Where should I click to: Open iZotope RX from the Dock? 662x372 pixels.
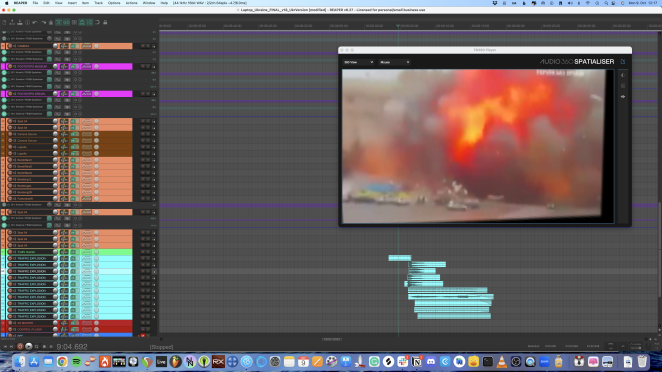218,362
